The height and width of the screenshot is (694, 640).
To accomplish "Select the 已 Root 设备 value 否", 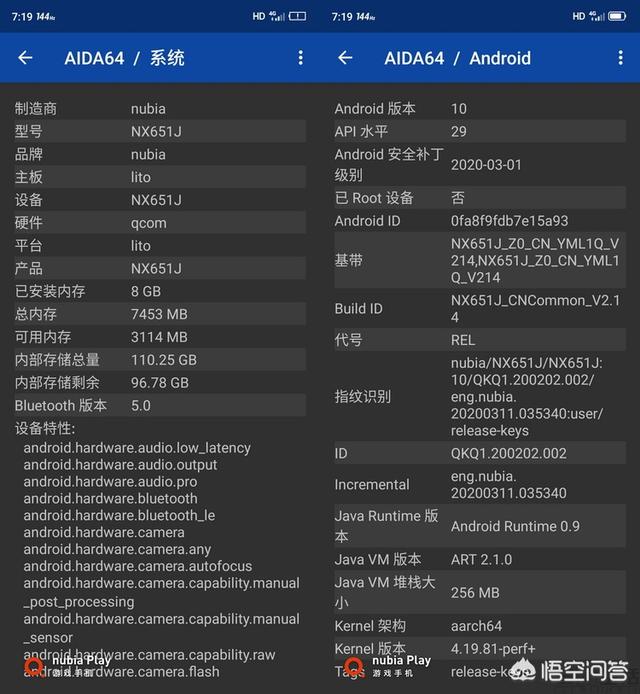I will click(458, 198).
